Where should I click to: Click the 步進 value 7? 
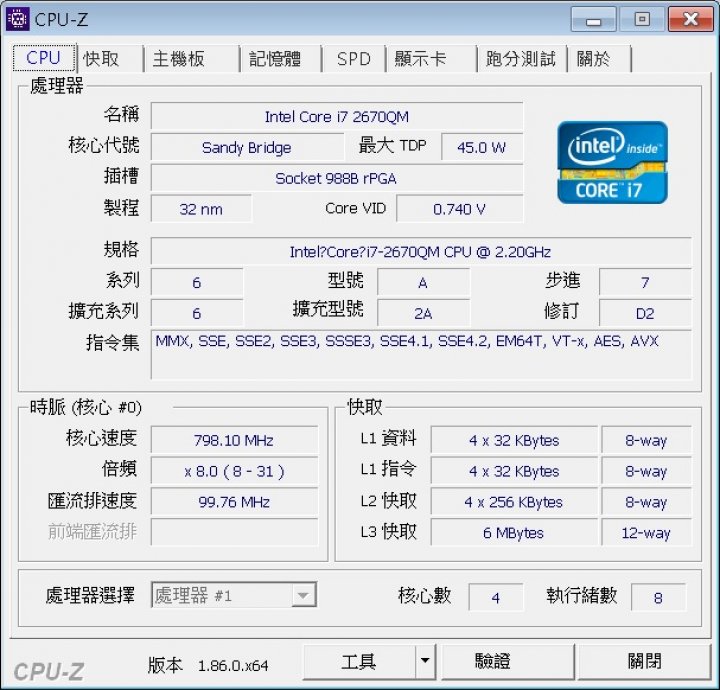[645, 282]
